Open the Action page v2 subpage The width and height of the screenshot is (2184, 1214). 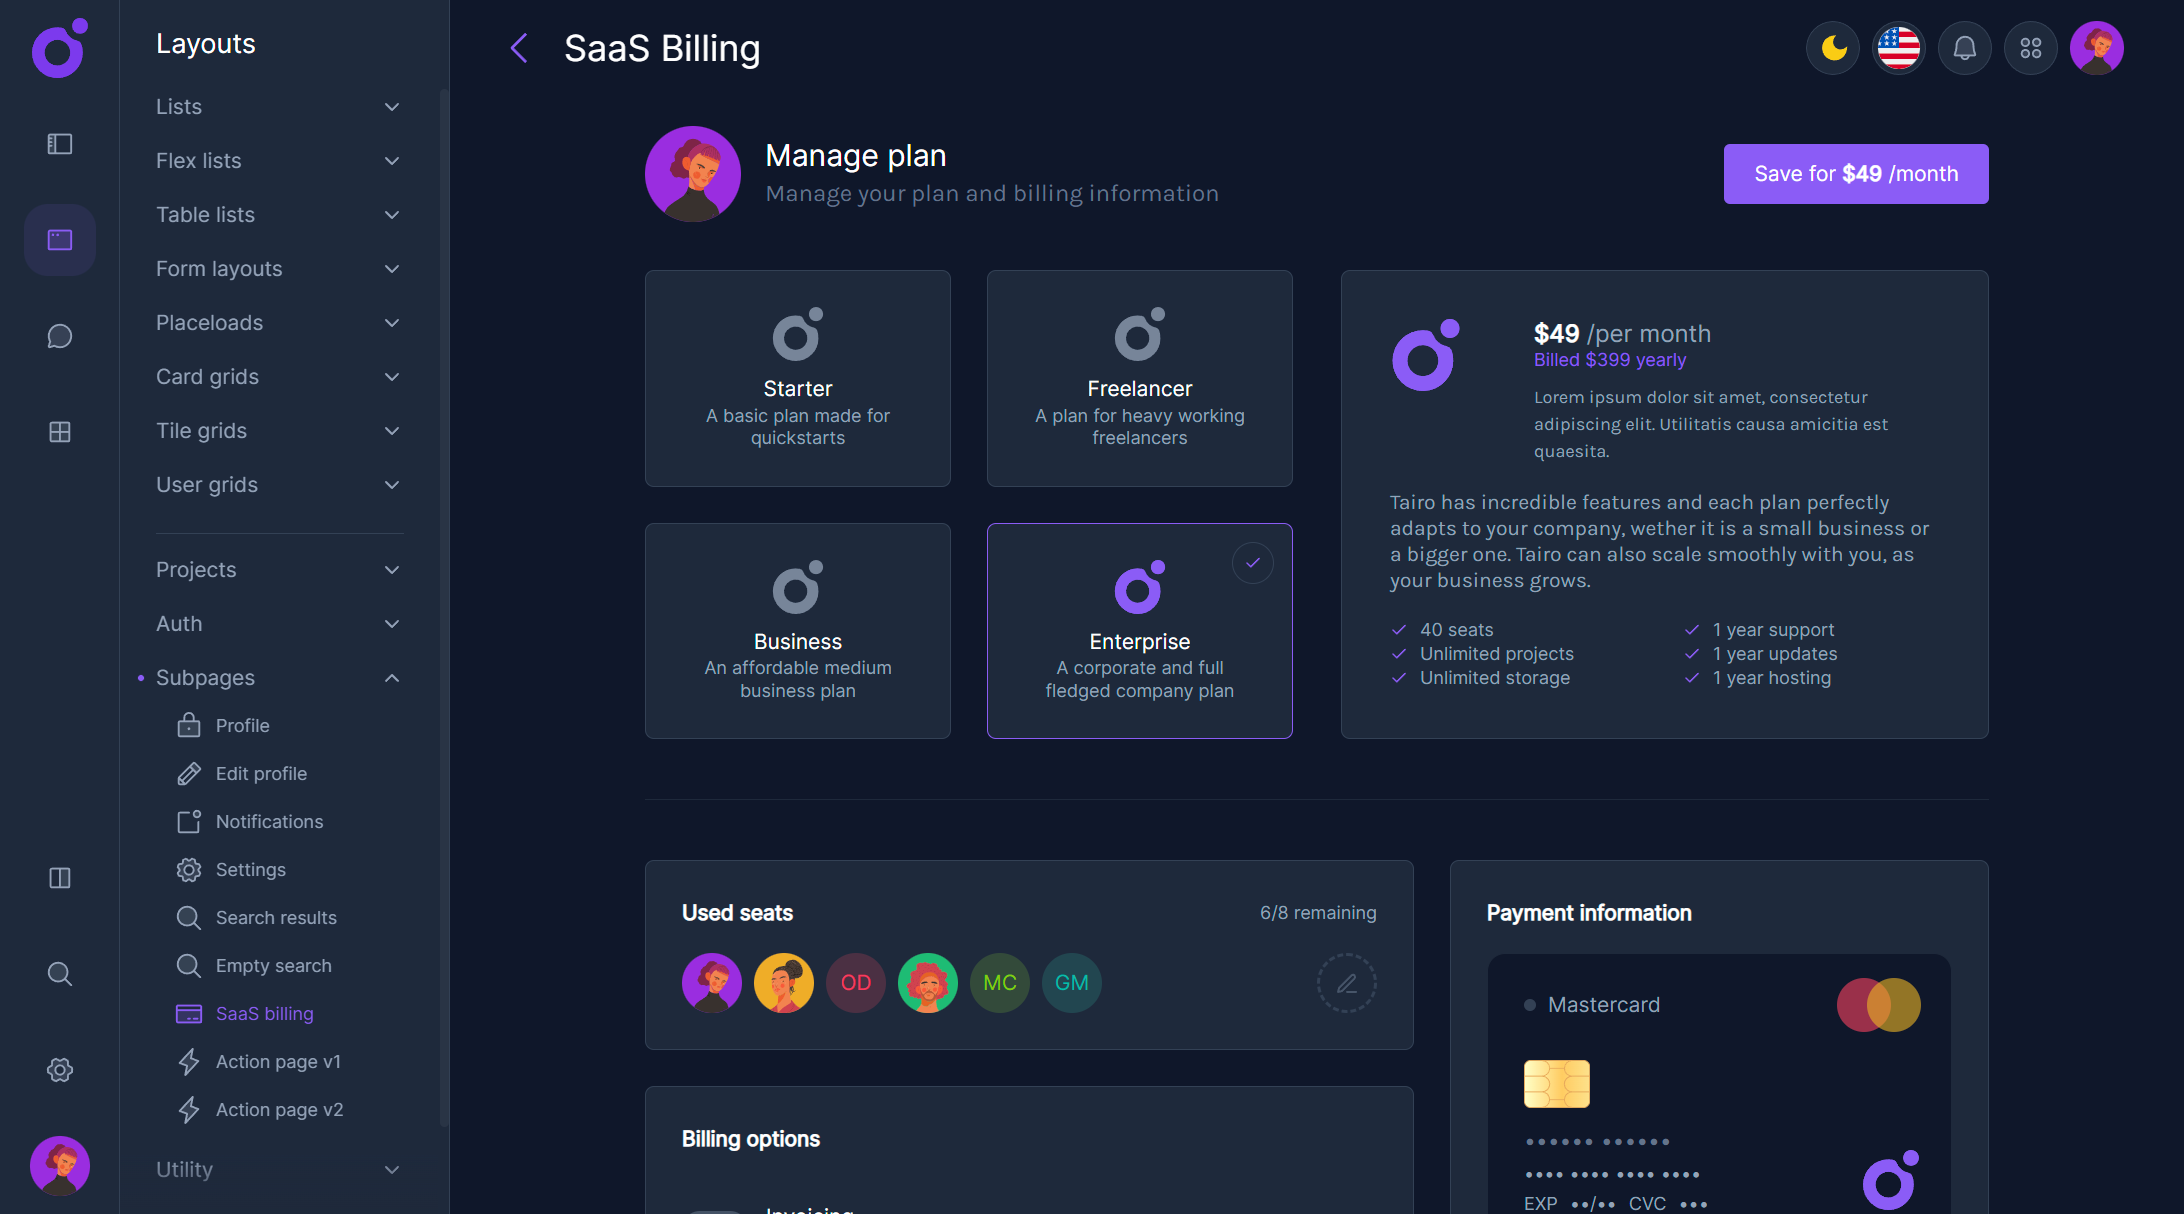coord(279,1110)
